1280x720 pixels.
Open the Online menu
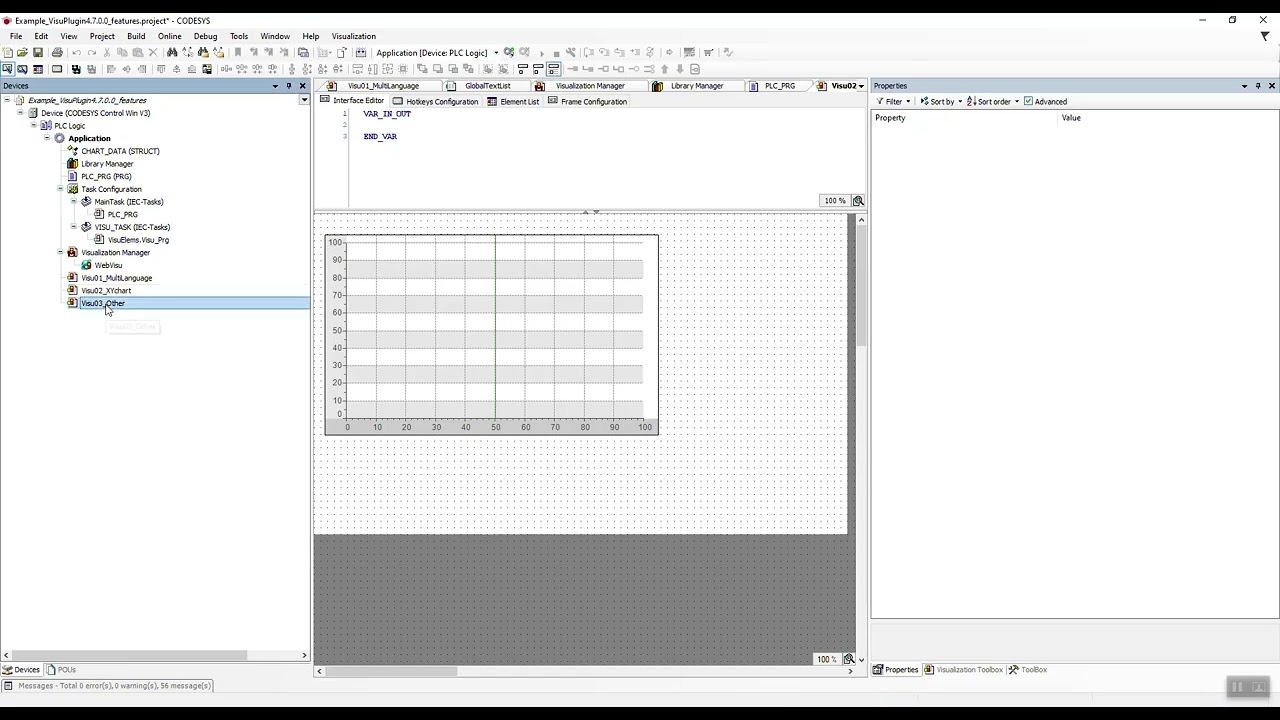pos(170,36)
